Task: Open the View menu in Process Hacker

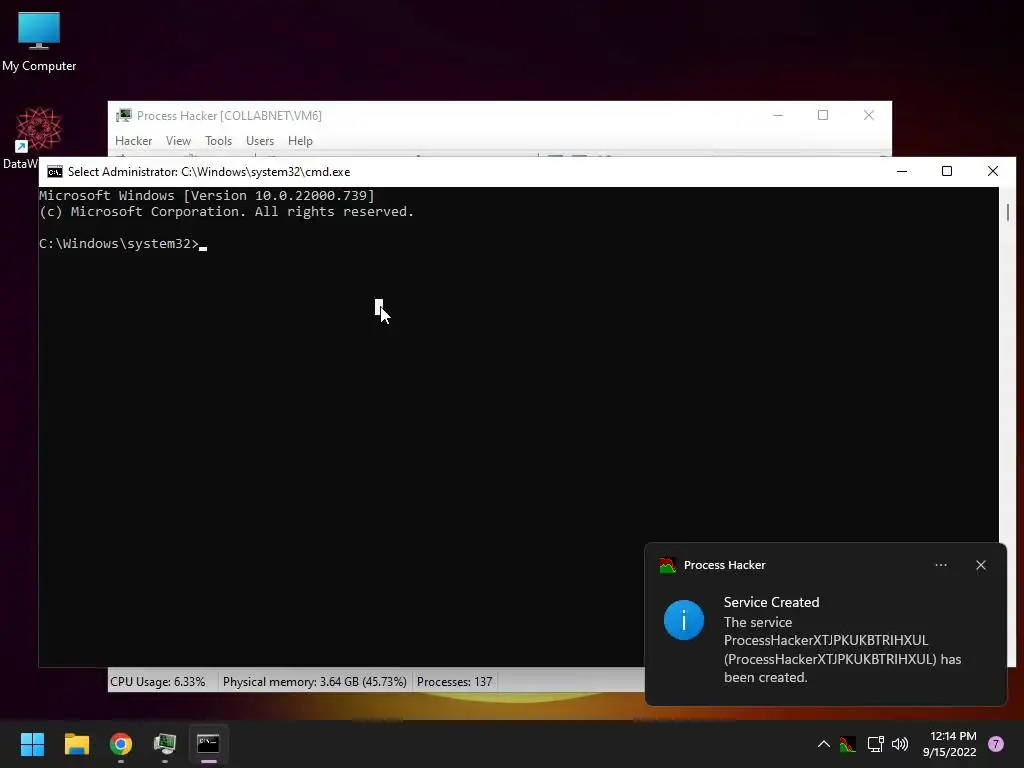Action: tap(178, 141)
